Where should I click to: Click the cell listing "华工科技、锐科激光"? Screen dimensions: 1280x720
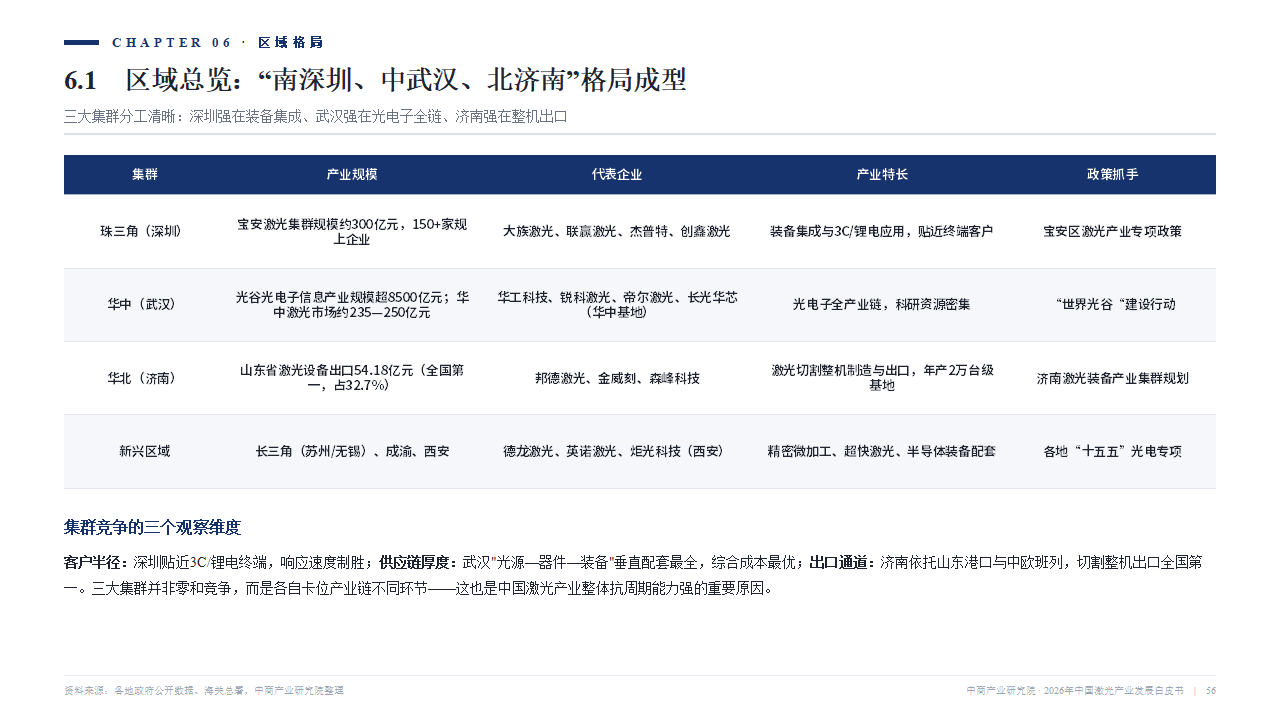[617, 304]
